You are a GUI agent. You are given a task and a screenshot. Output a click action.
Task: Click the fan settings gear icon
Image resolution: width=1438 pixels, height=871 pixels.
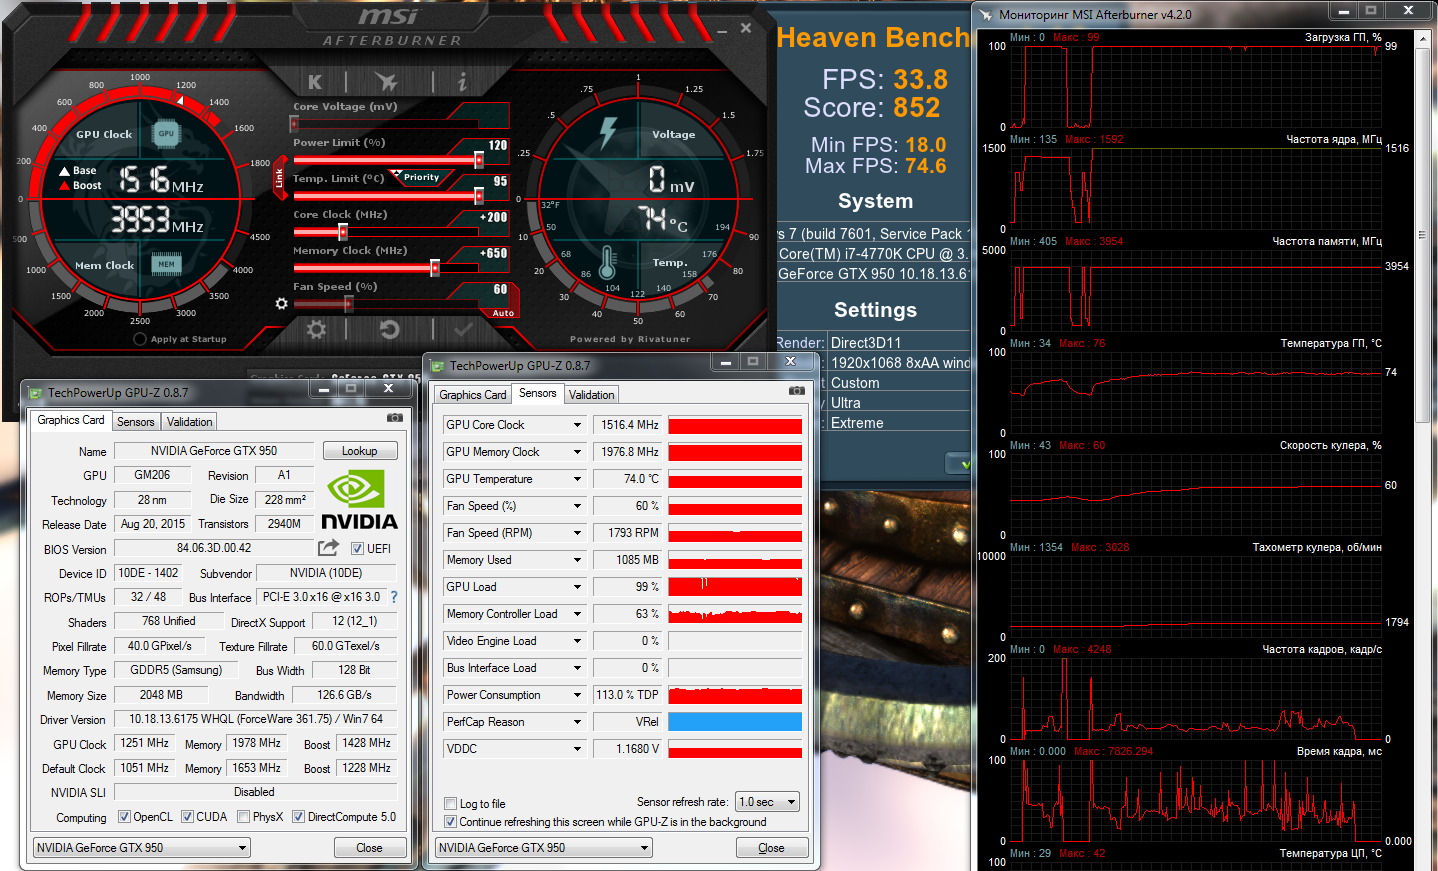tap(281, 303)
